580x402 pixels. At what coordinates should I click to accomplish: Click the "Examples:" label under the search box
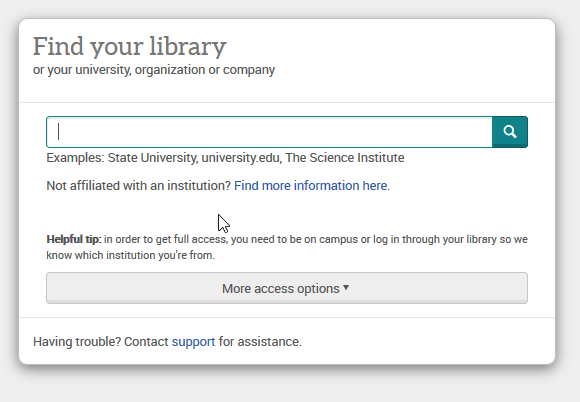75,158
